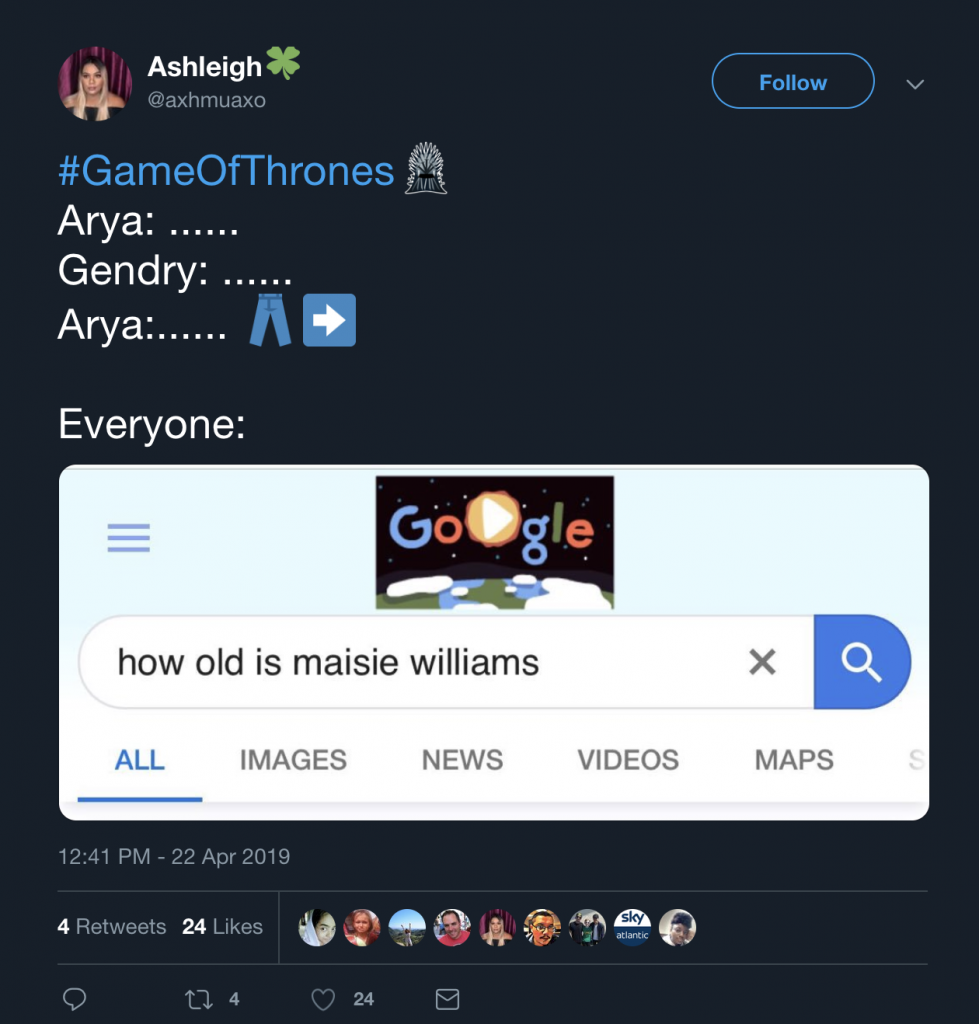
Task: Click the Sky Atlantic liker avatar
Action: pyautogui.click(x=632, y=927)
